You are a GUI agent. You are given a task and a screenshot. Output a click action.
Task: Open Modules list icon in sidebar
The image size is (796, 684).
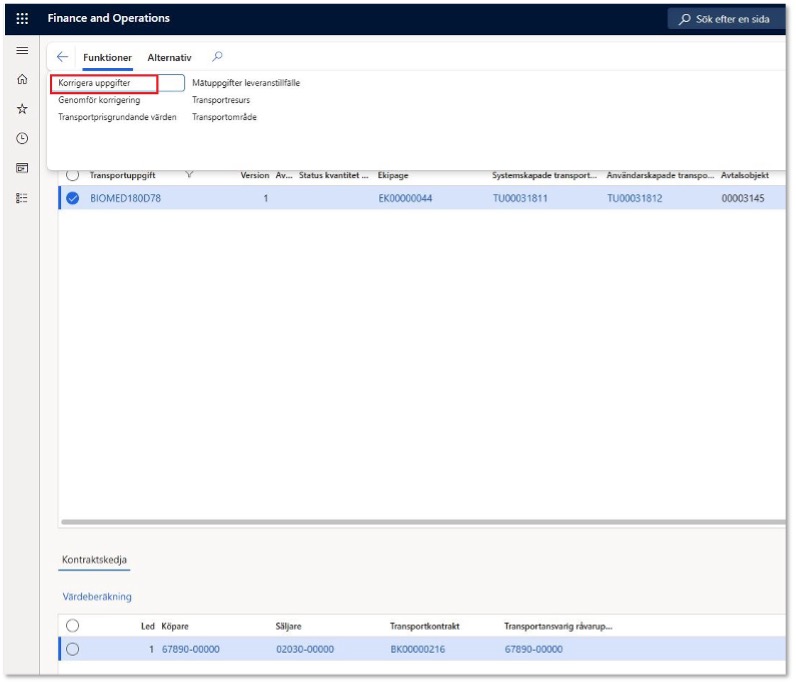[x=22, y=198]
